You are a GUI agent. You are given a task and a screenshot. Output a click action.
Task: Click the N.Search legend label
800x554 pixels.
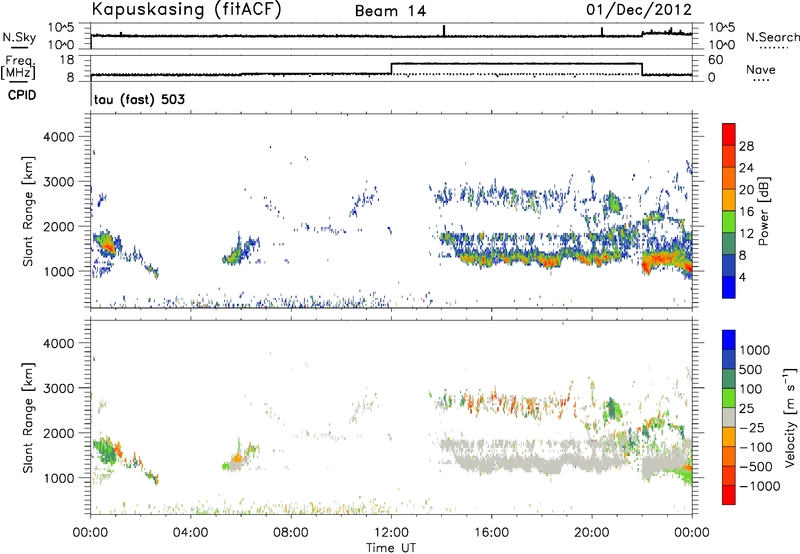[x=772, y=37]
